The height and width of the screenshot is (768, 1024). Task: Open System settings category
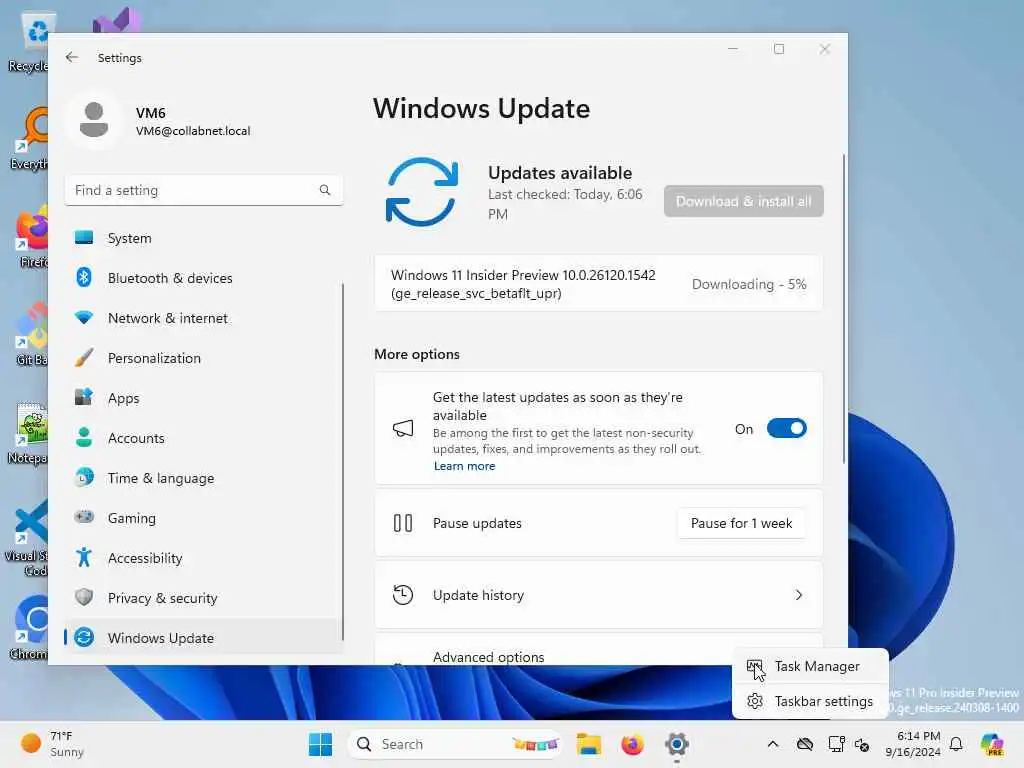pyautogui.click(x=204, y=238)
